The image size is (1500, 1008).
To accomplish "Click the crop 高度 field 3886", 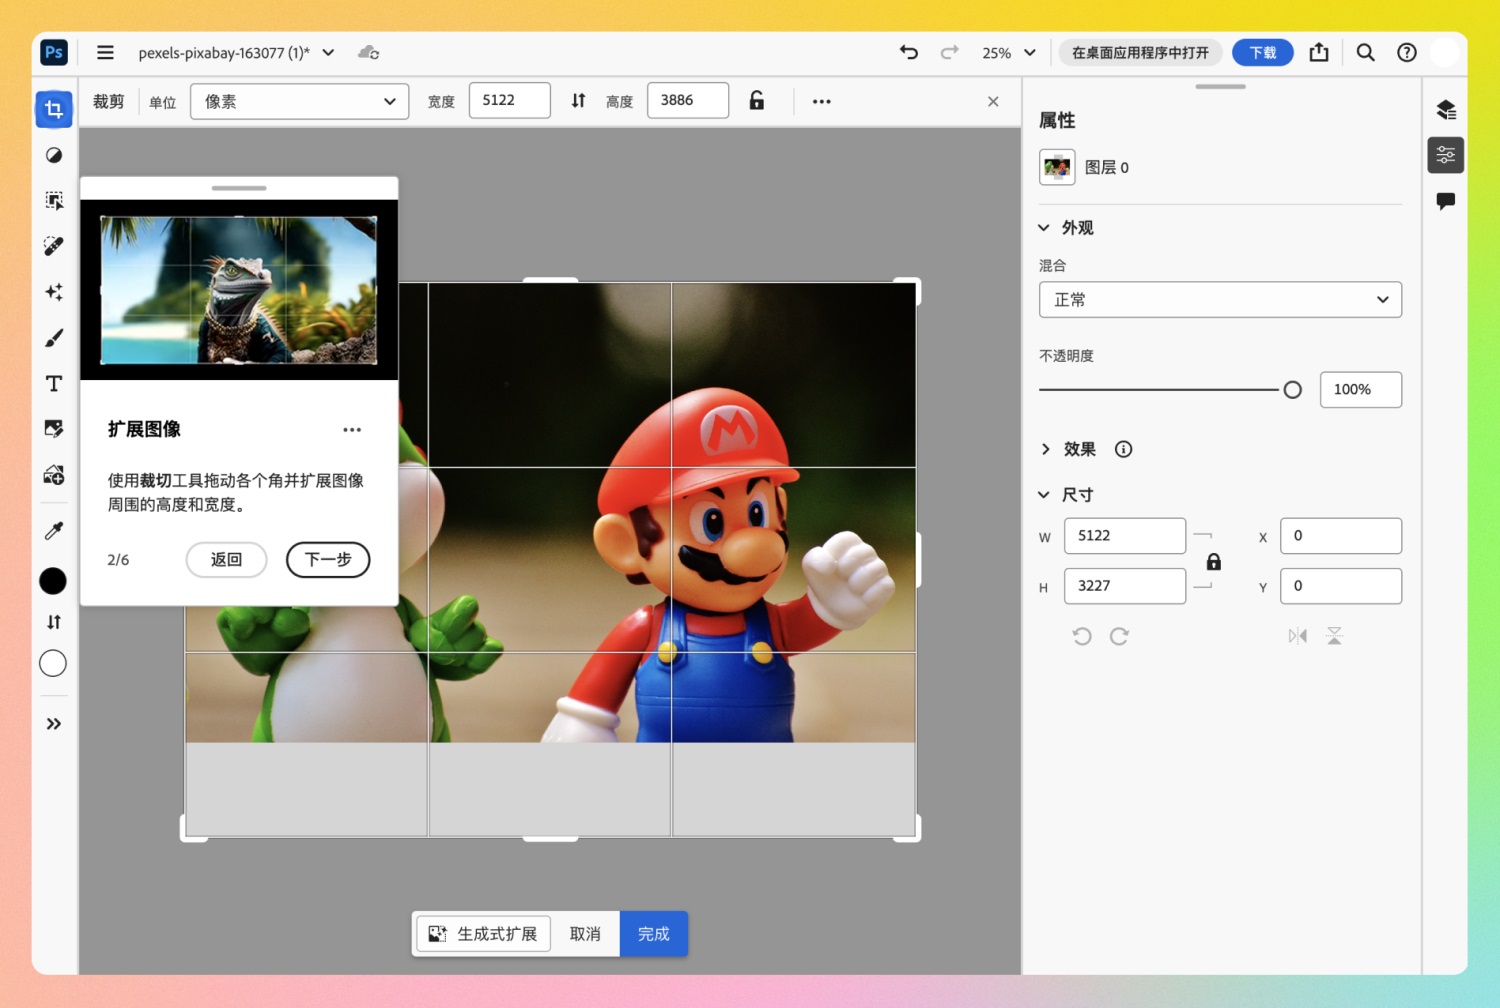I will 688,100.
